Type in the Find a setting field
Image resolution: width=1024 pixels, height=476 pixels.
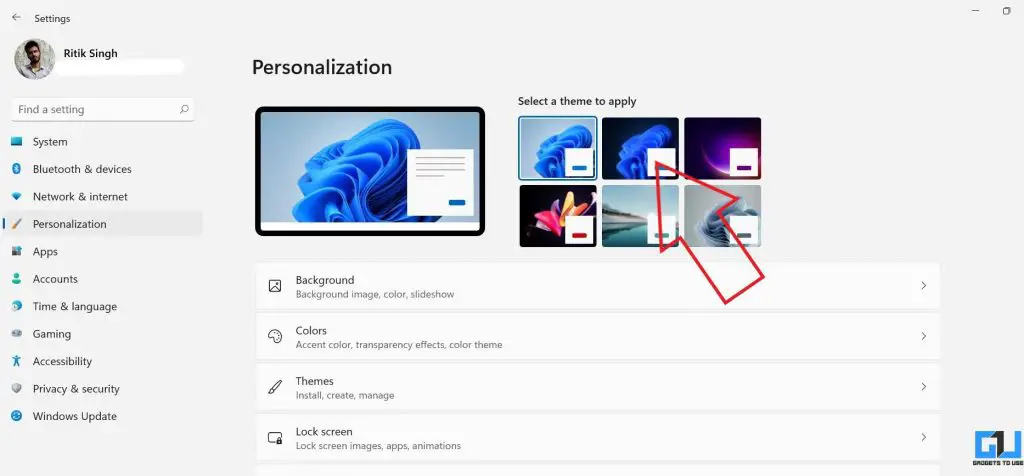pyautogui.click(x=95, y=109)
